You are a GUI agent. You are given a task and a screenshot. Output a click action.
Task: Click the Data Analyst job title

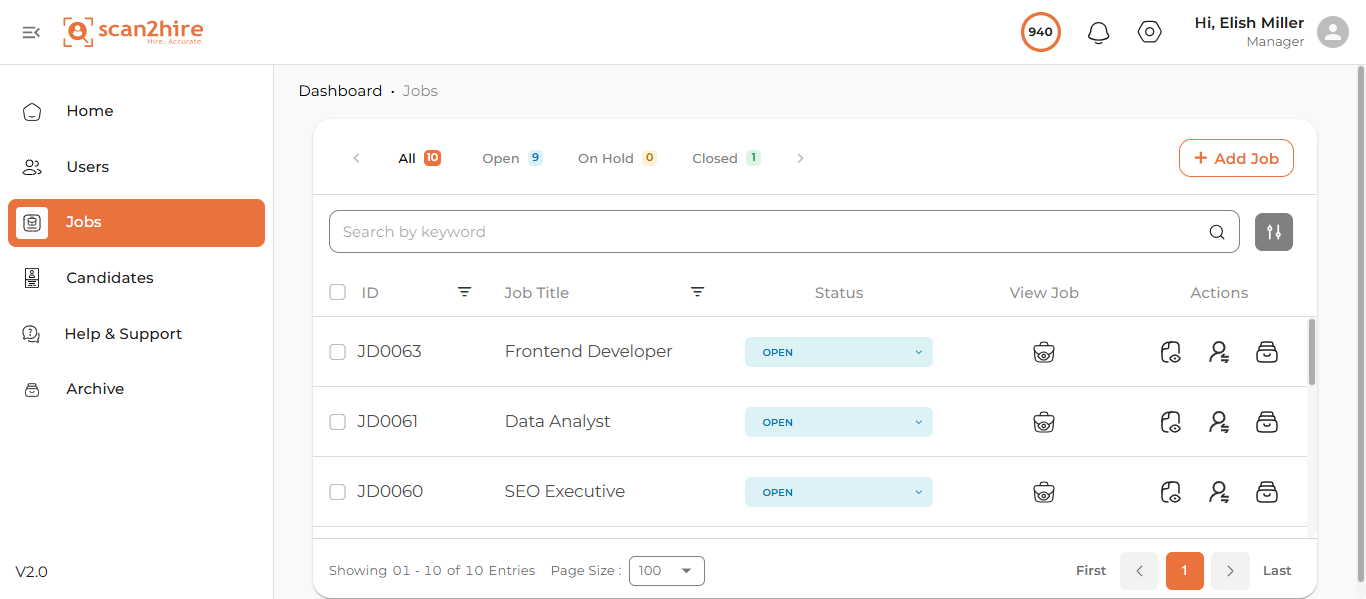557,422
